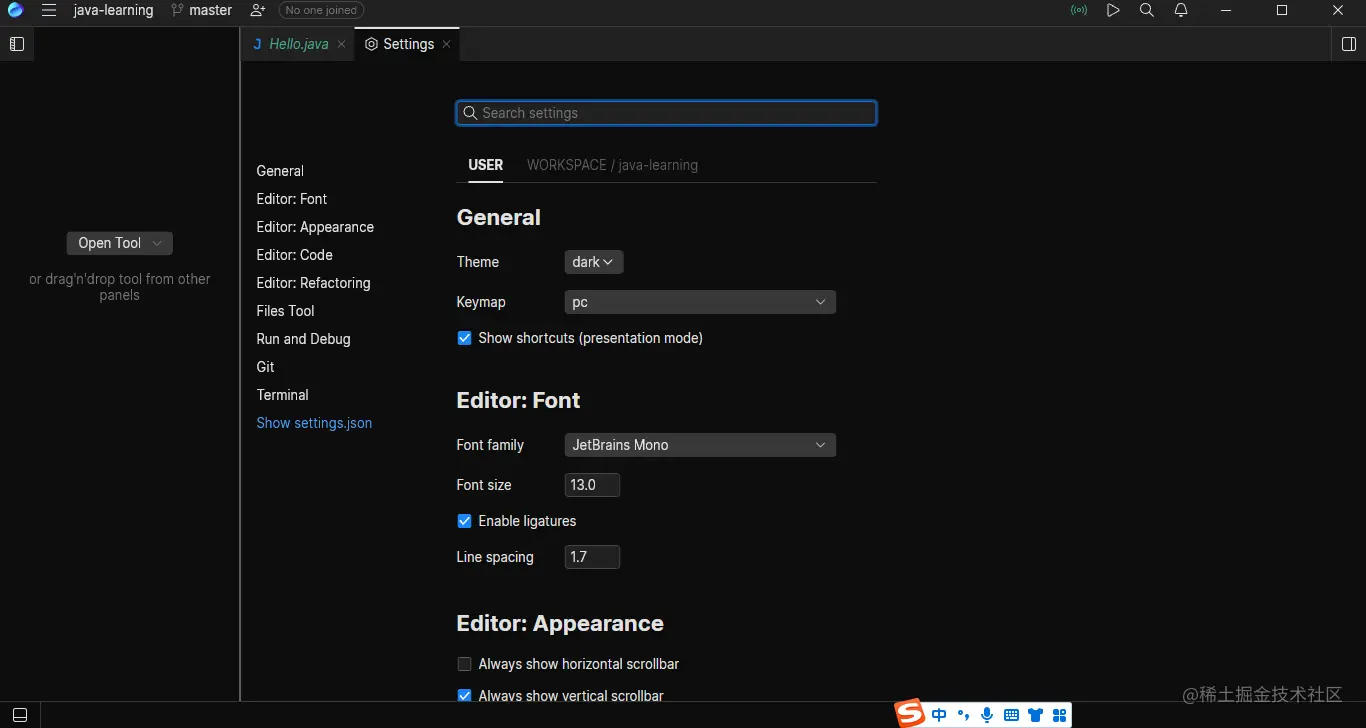
Task: Close the Settings tab
Action: [x=446, y=44]
